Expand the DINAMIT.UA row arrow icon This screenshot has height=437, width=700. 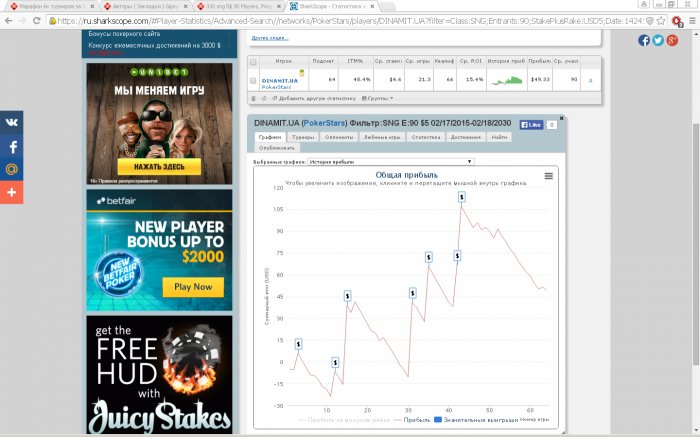[590, 80]
